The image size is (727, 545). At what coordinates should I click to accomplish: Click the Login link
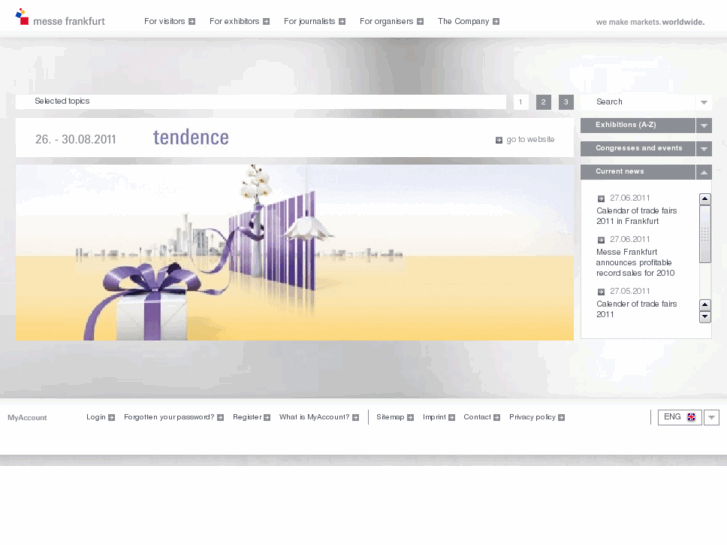point(96,417)
